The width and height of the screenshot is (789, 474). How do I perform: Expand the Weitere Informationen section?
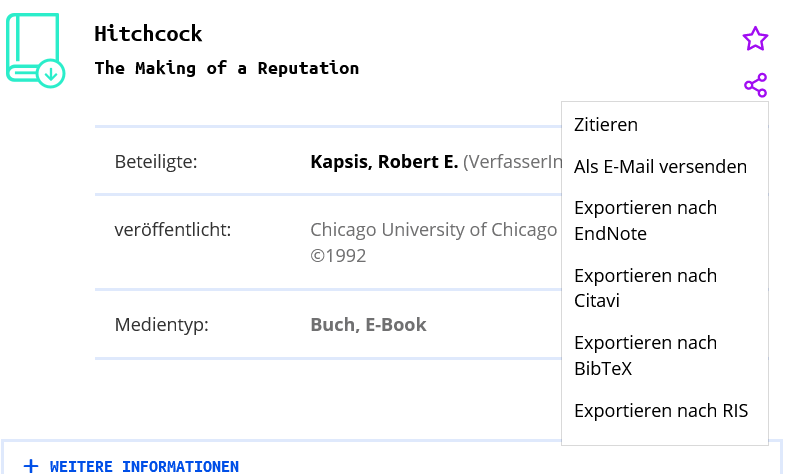tap(144, 466)
